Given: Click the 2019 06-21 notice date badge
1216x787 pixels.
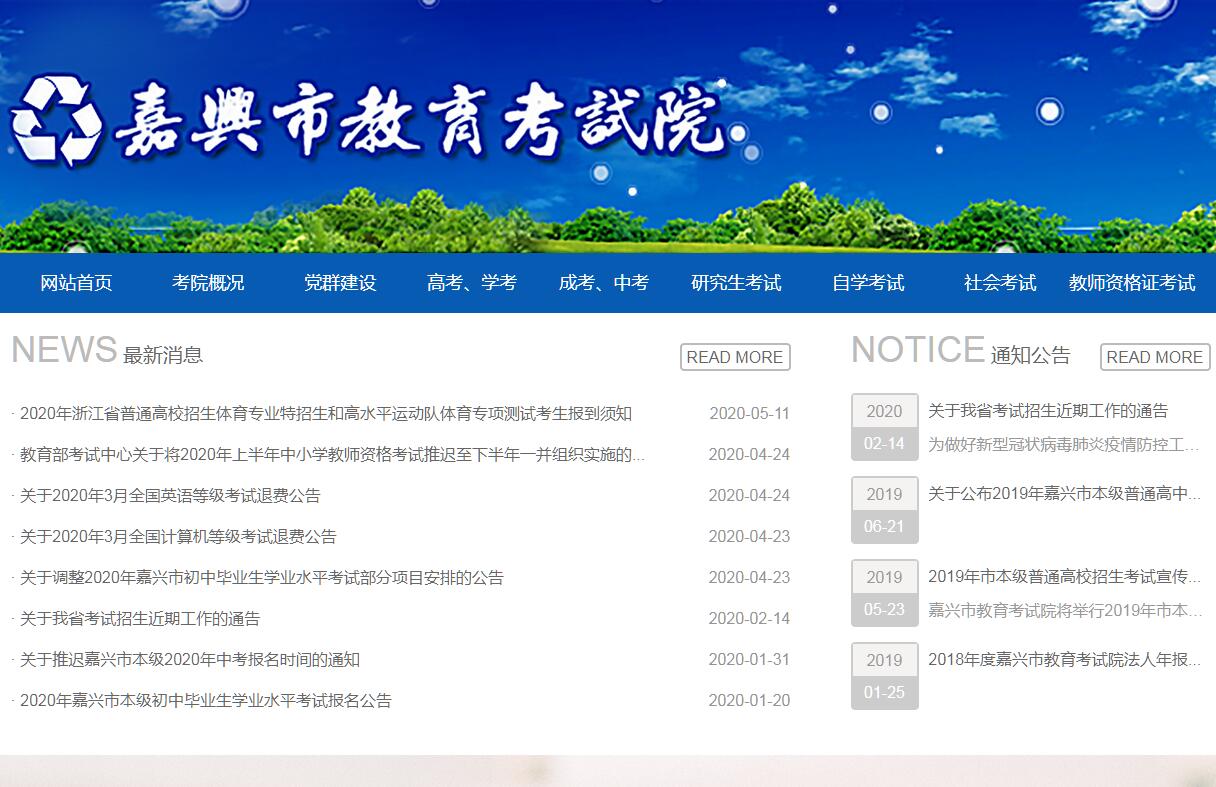Looking at the screenshot, I should (x=884, y=510).
